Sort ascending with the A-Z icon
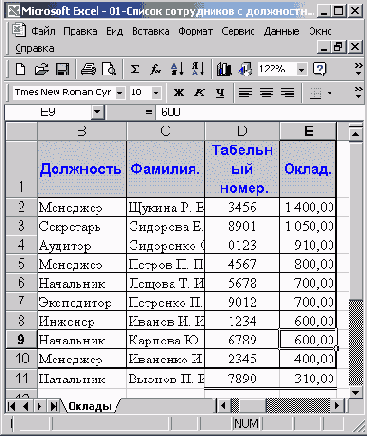Viewport: 367px width, 436px height. (x=177, y=69)
